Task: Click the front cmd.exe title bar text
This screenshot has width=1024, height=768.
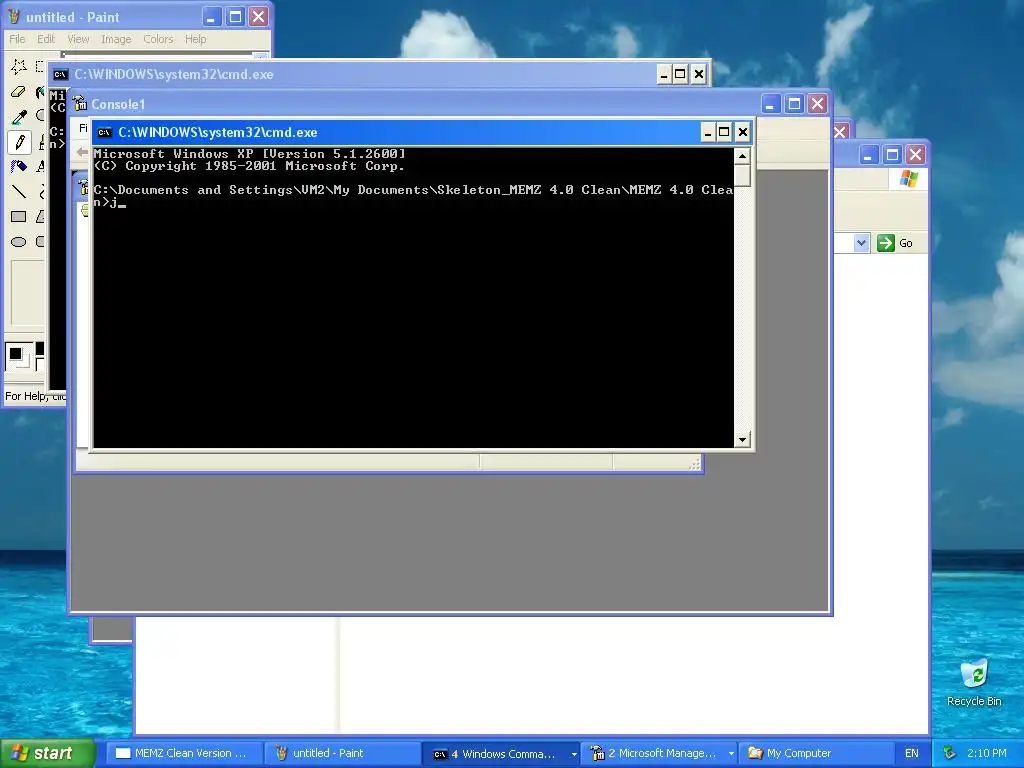Action: click(217, 133)
